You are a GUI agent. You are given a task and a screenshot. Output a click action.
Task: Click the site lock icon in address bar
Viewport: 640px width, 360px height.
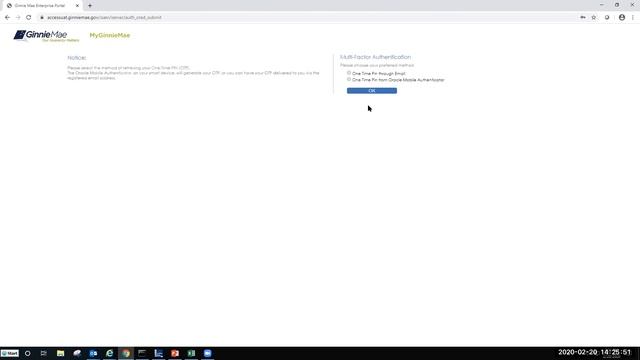coord(42,18)
